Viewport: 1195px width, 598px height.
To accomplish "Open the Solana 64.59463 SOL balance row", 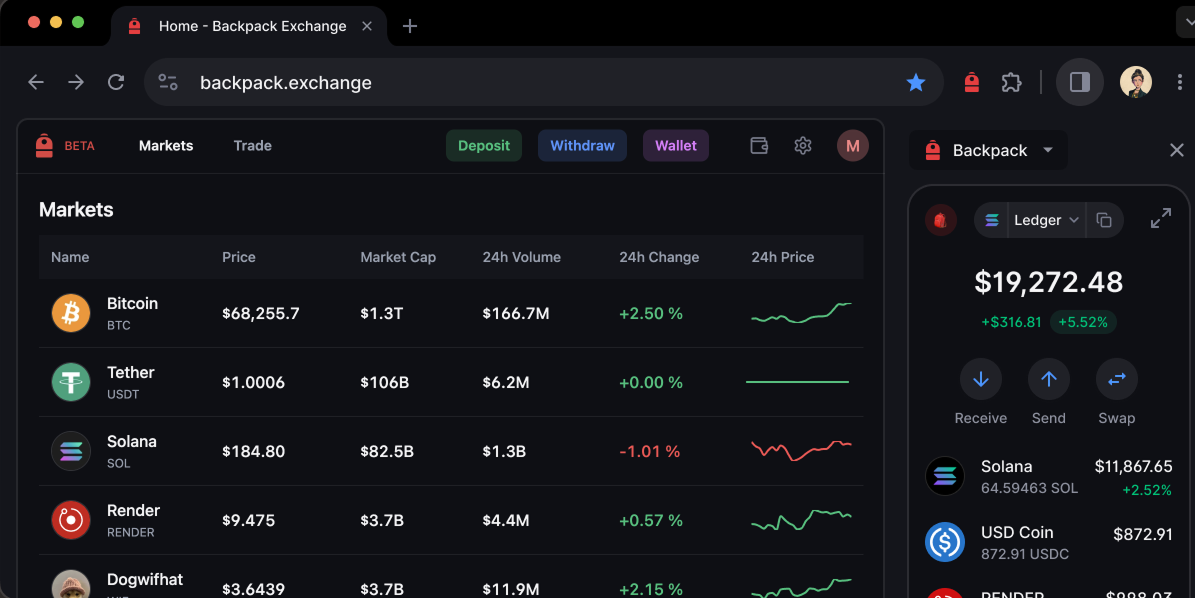I will (1049, 477).
